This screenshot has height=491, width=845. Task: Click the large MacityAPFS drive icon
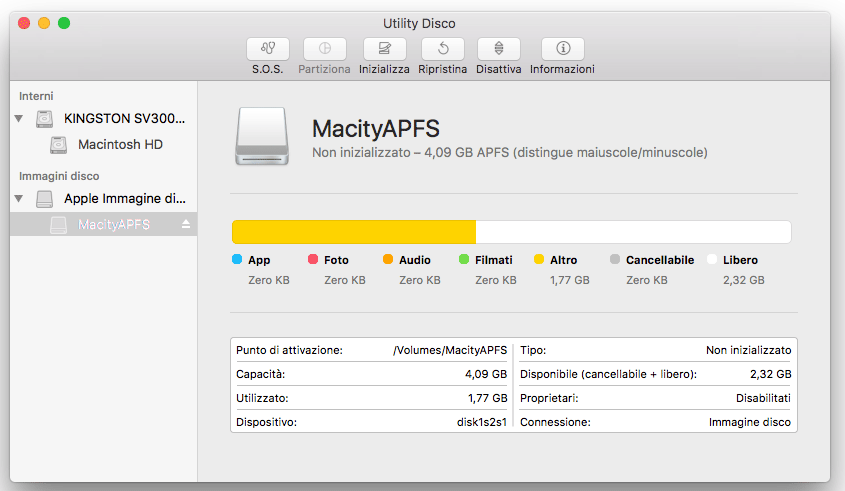[x=262, y=136]
